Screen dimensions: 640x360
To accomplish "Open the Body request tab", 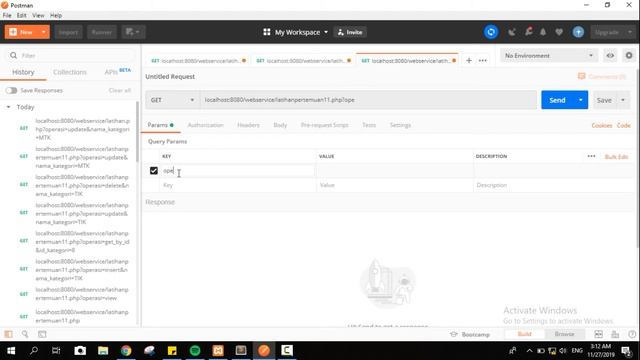I will click(x=280, y=125).
